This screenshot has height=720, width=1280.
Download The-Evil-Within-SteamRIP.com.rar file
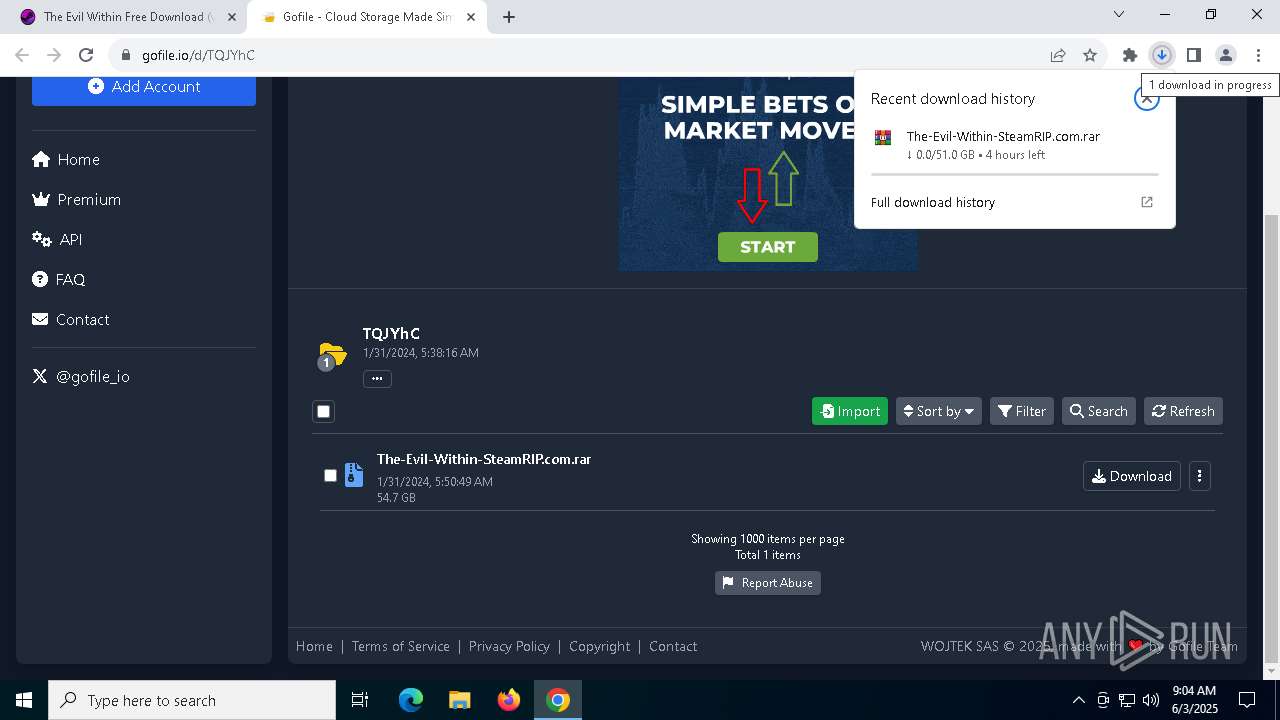1132,476
